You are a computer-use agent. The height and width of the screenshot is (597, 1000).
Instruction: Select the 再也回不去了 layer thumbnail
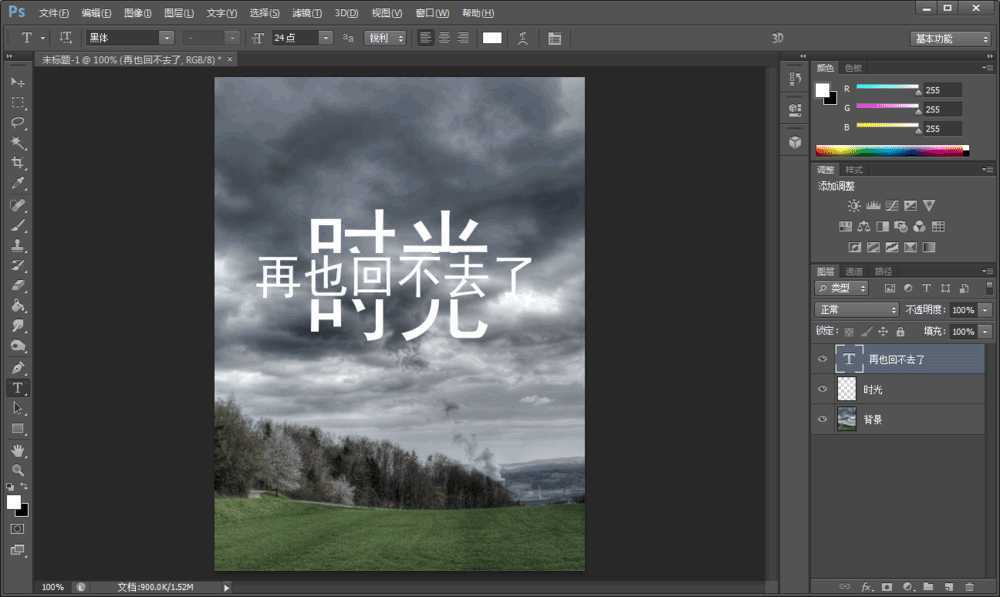(x=848, y=358)
